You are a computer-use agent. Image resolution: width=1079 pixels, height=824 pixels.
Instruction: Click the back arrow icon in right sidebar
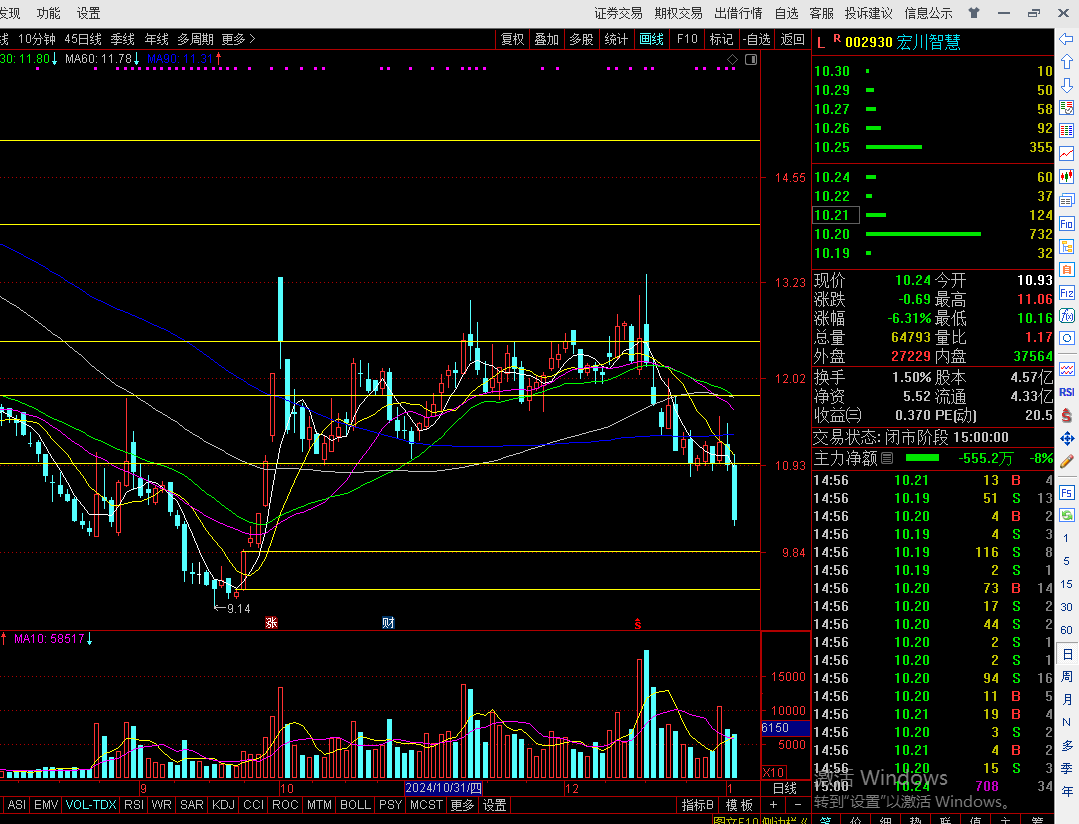point(1067,40)
